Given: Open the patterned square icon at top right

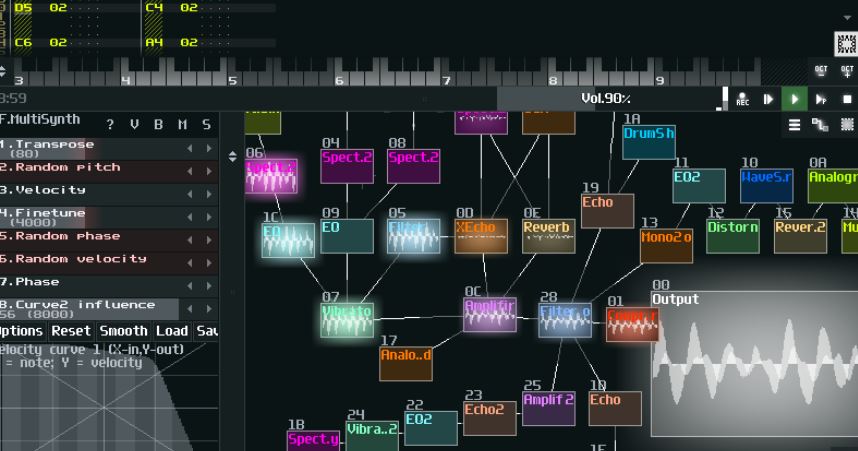Looking at the screenshot, I should click(846, 44).
